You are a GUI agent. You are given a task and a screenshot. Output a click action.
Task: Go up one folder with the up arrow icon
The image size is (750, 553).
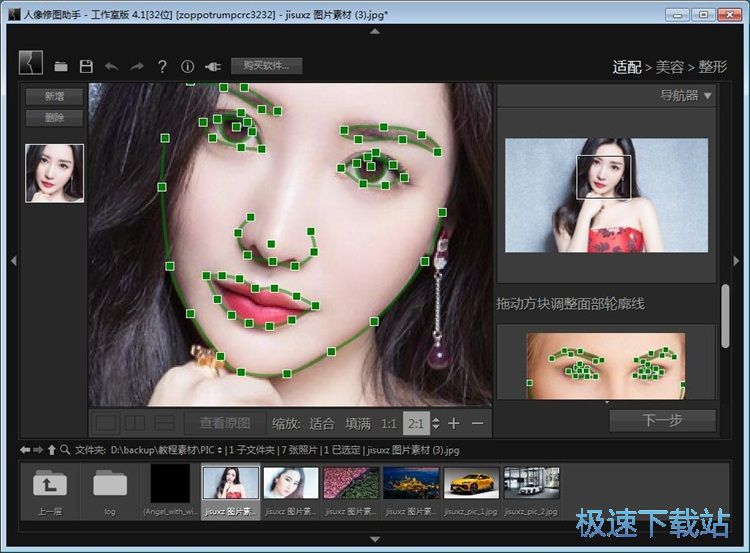click(x=52, y=450)
